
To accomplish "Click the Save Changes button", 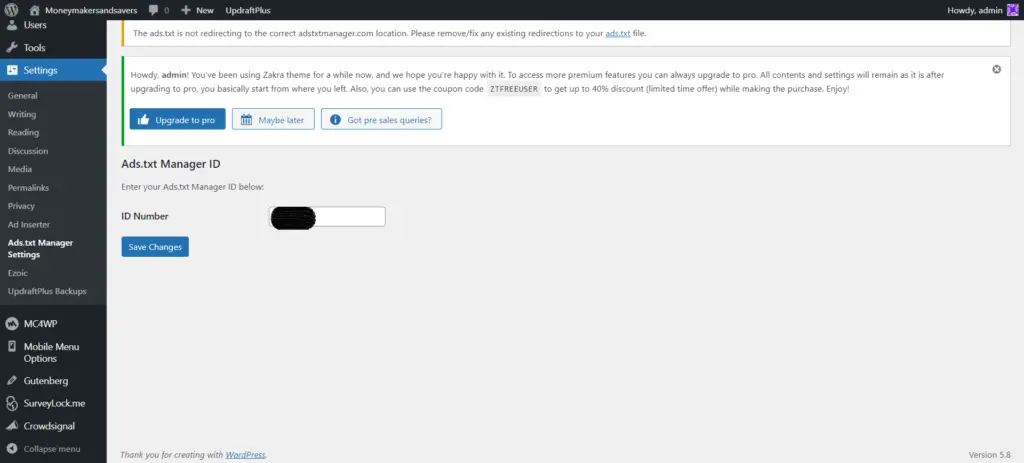I will point(155,247).
